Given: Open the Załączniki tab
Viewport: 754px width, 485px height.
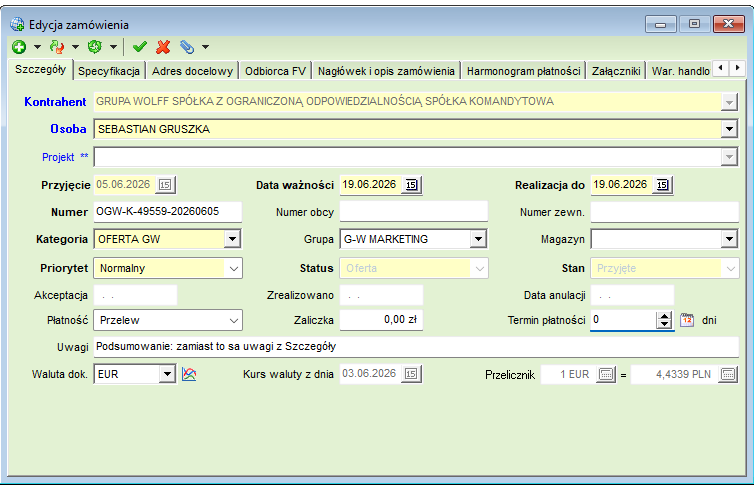Looking at the screenshot, I should point(616,71).
